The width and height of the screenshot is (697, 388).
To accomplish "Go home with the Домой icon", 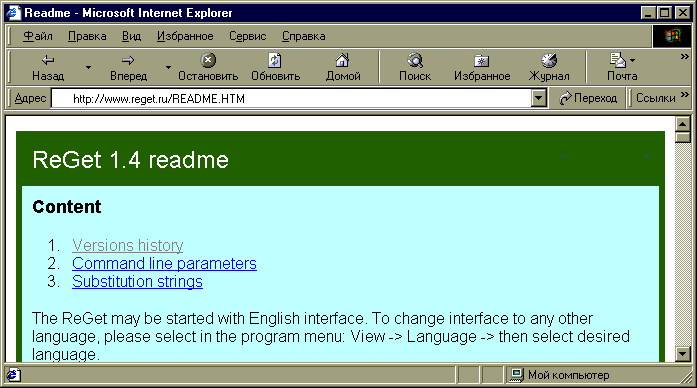I will click(342, 60).
